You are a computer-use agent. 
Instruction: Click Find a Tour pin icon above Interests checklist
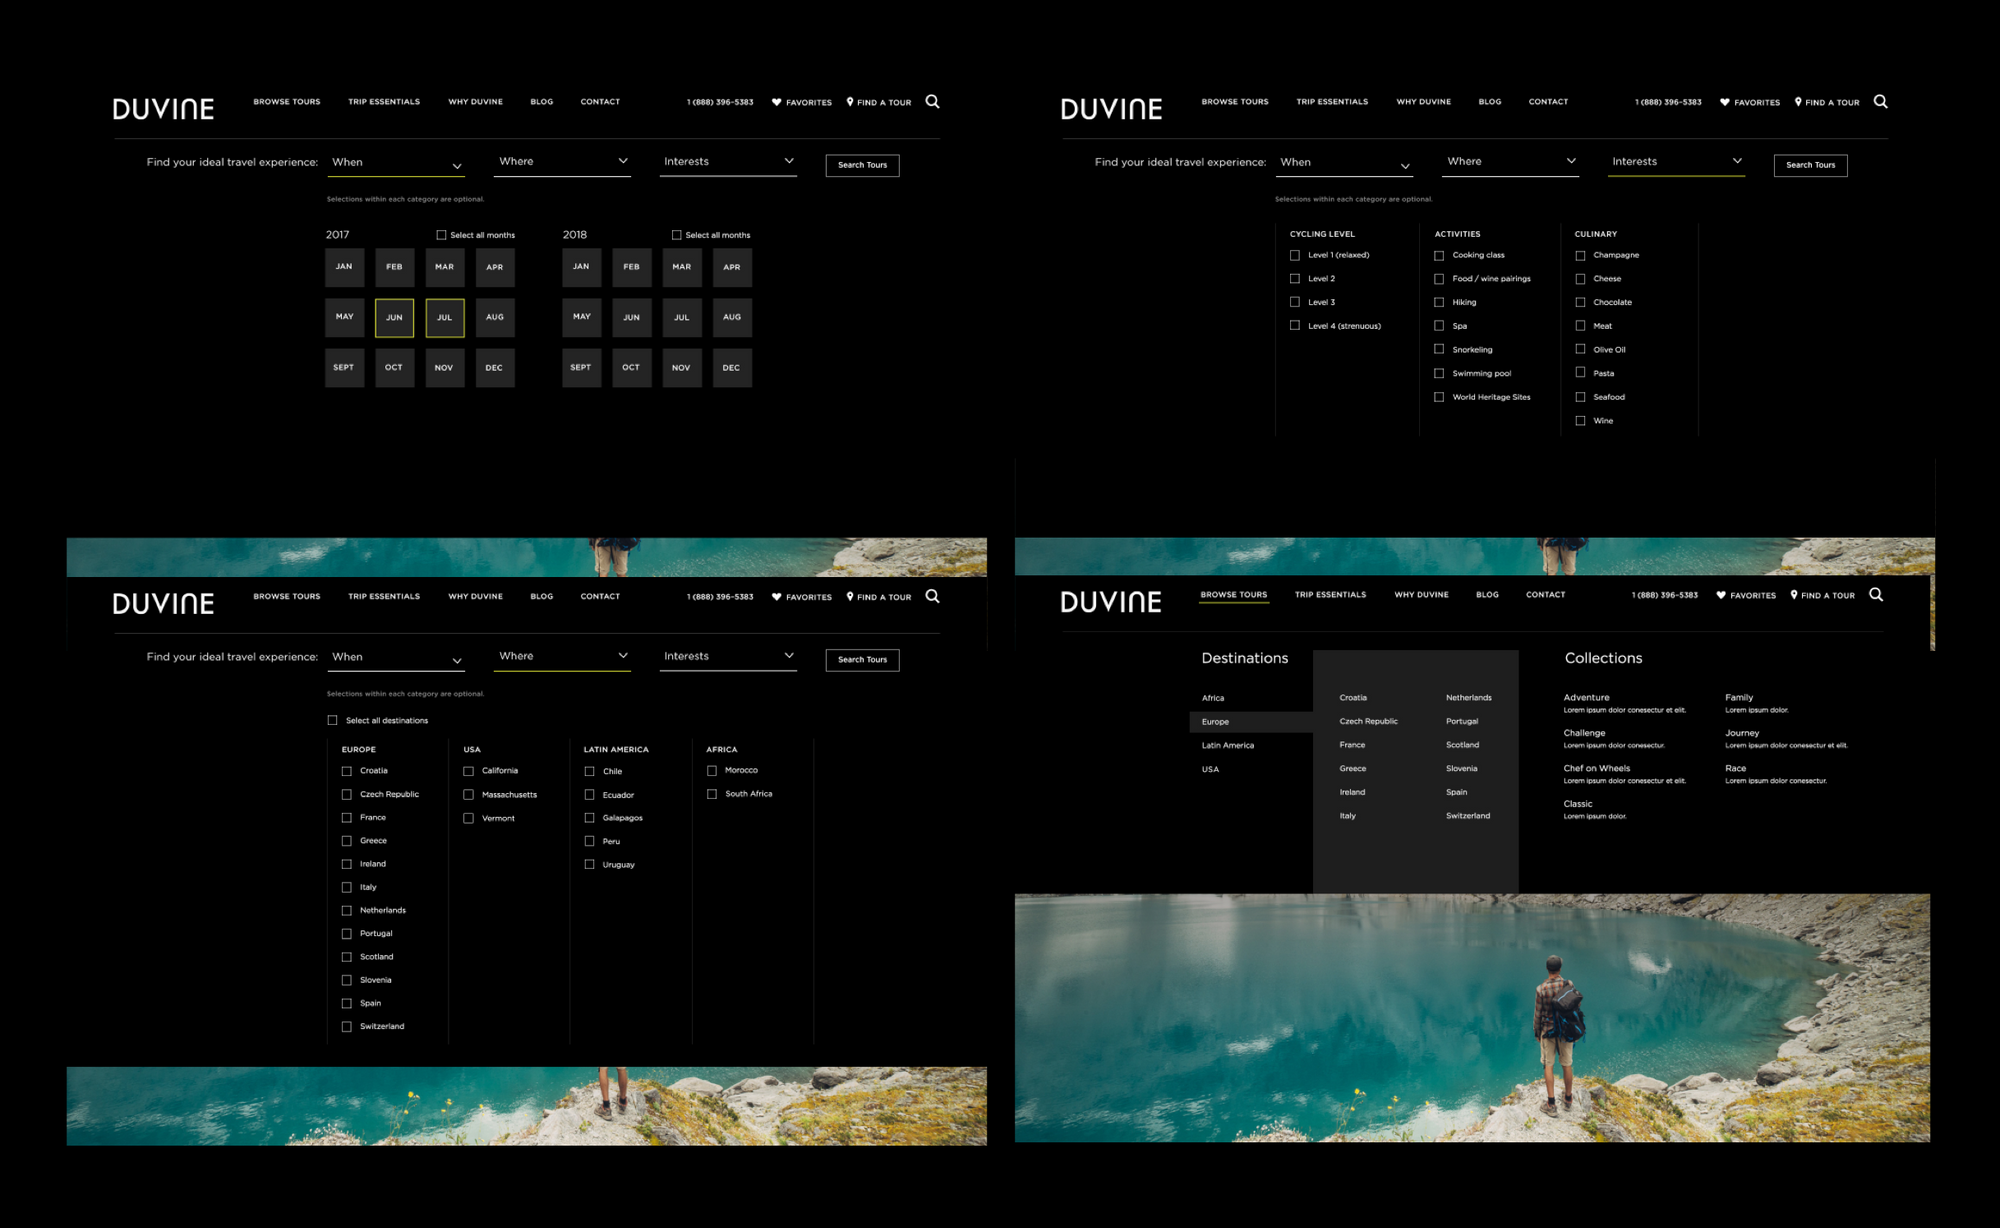[x=1798, y=102]
